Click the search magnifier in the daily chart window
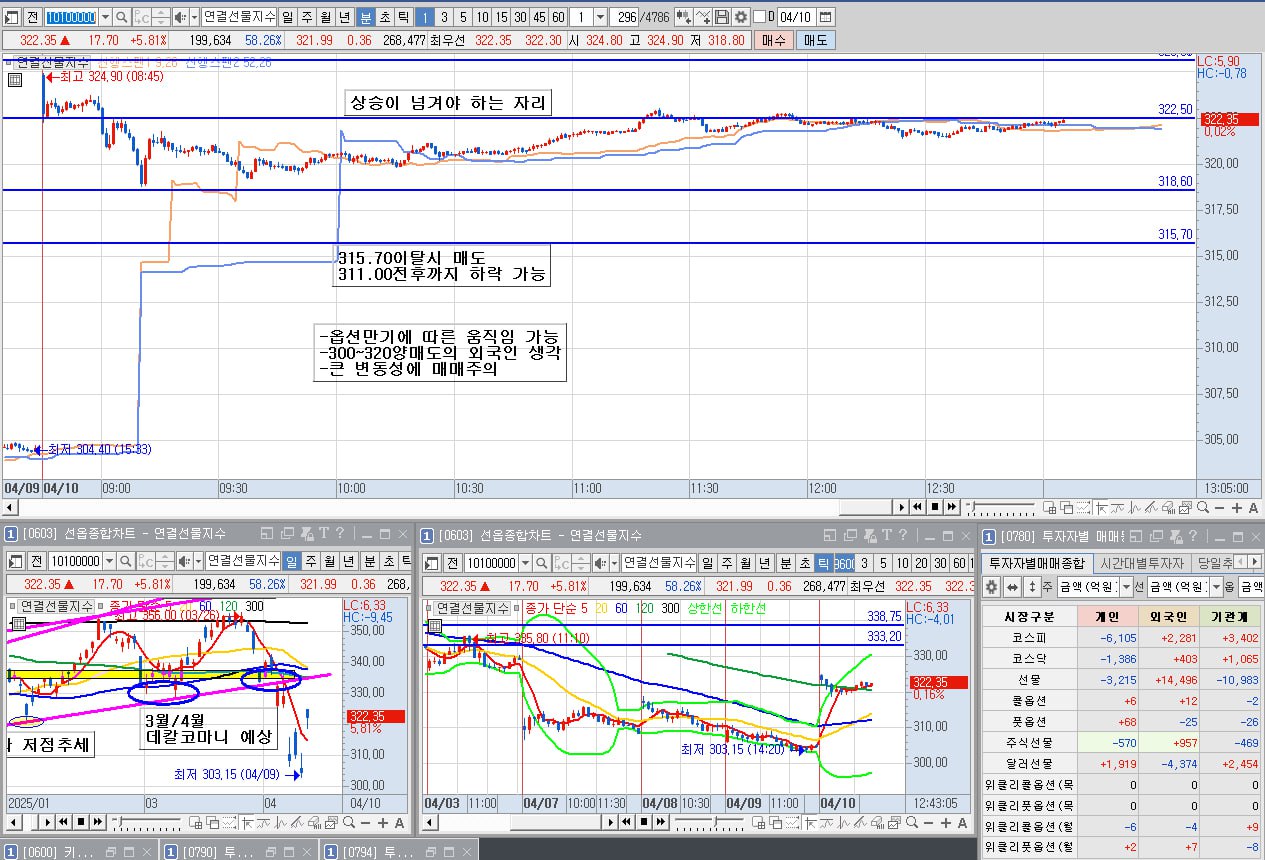 pyautogui.click(x=127, y=561)
